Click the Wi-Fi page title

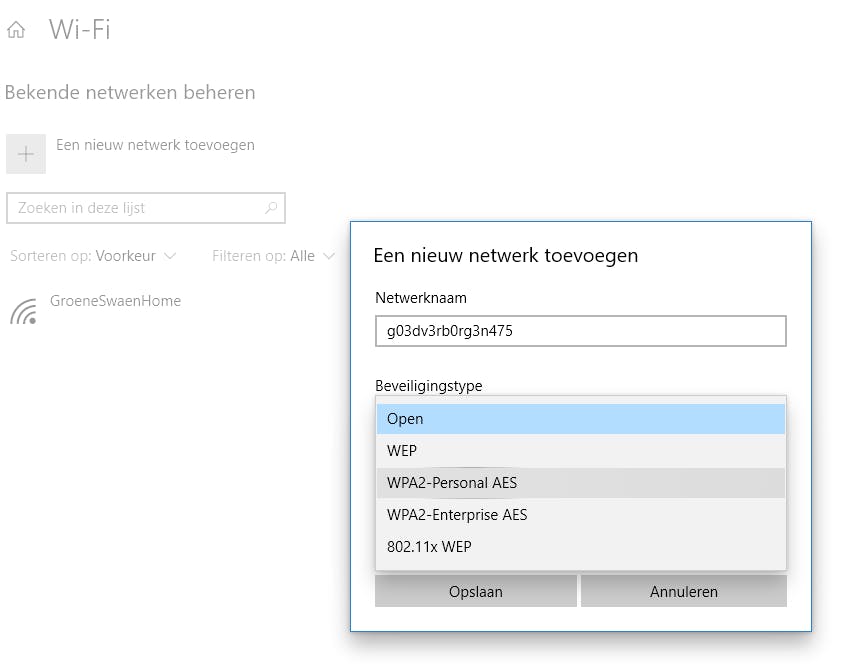point(79,30)
